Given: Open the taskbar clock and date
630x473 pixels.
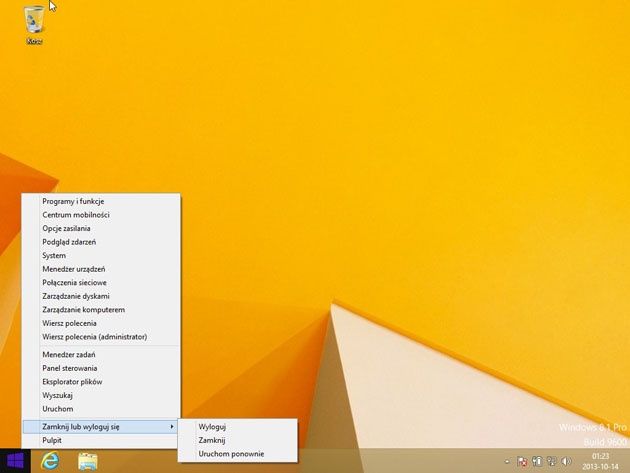Looking at the screenshot, I should [x=600, y=461].
